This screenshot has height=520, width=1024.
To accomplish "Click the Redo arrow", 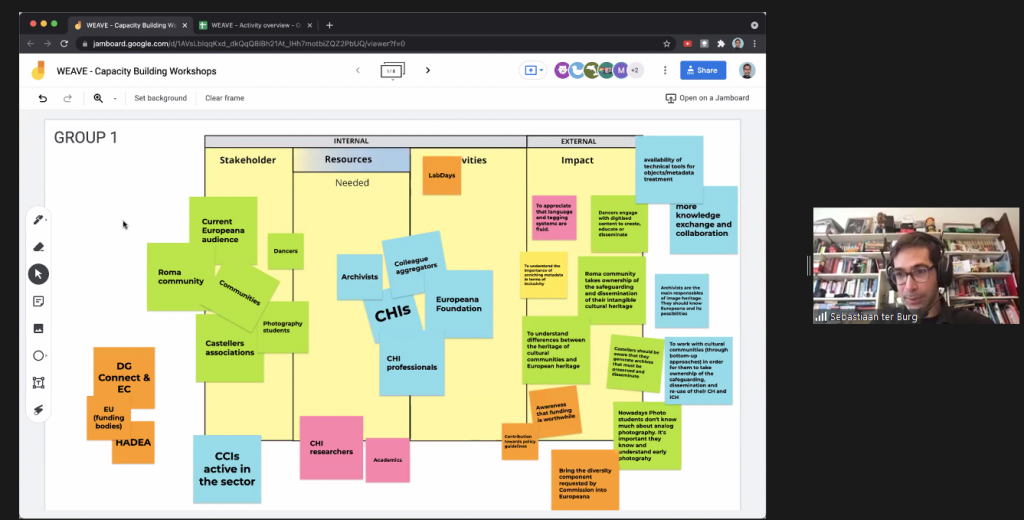I will click(67, 98).
